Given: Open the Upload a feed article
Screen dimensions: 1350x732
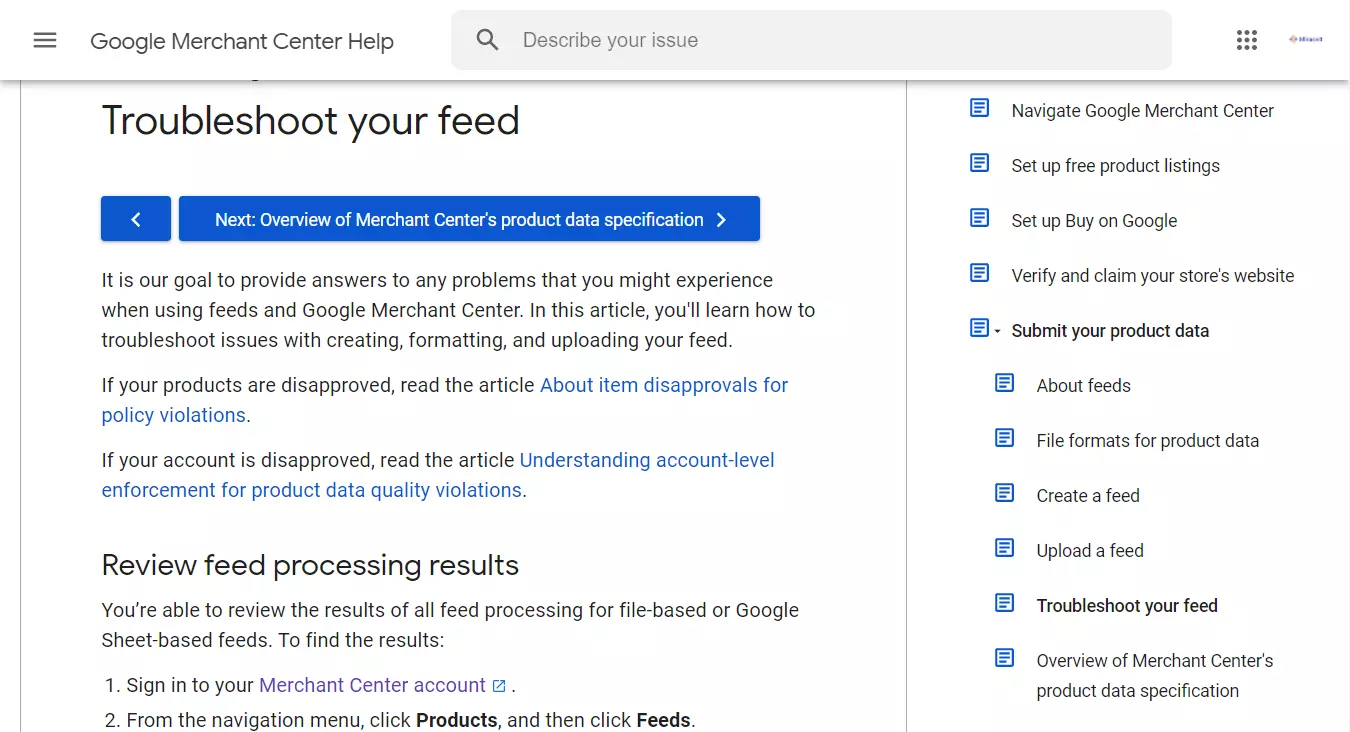Looking at the screenshot, I should pyautogui.click(x=1090, y=551).
